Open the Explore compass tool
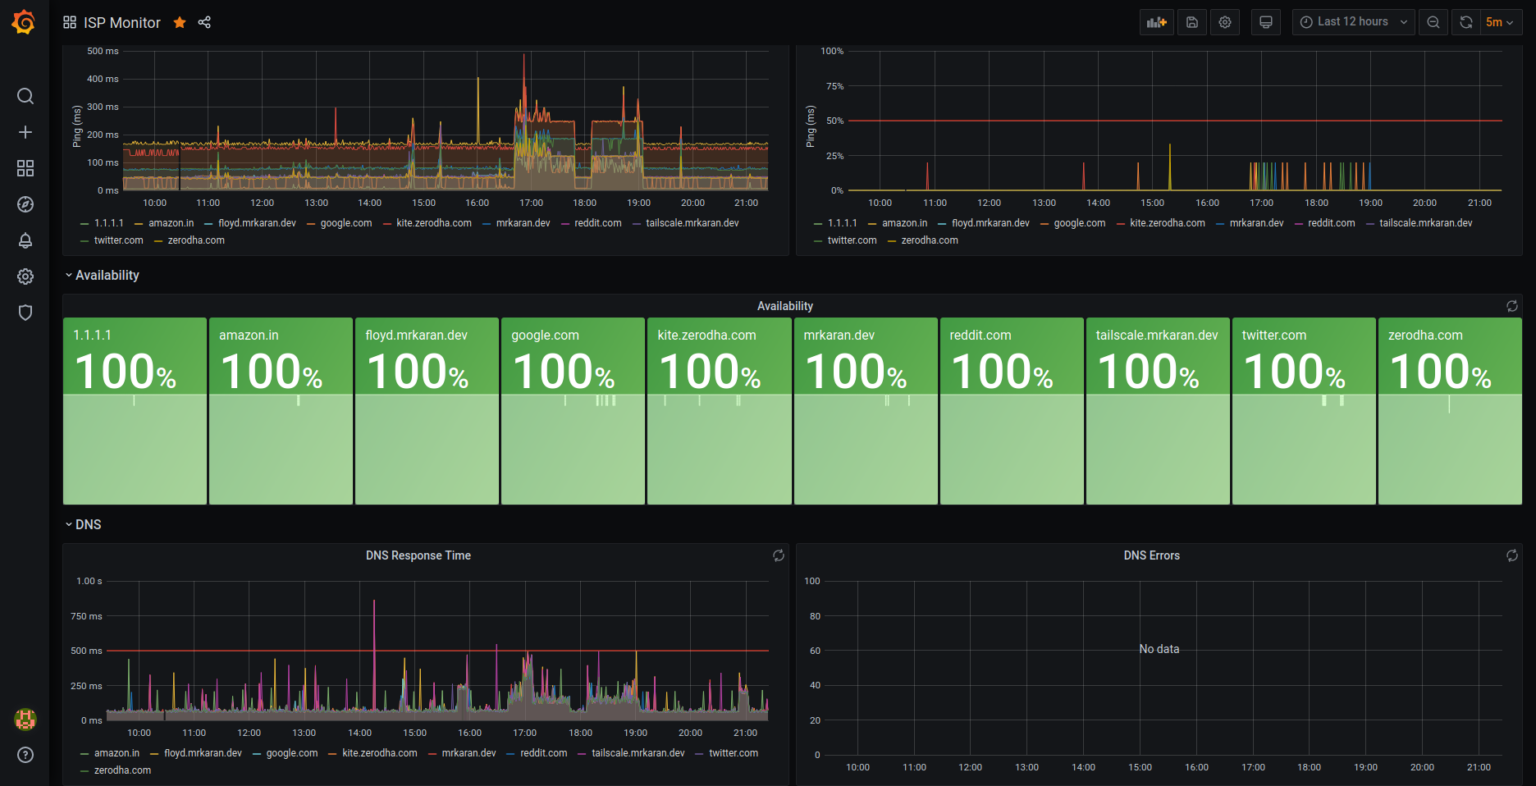The image size is (1536, 786). click(x=25, y=204)
